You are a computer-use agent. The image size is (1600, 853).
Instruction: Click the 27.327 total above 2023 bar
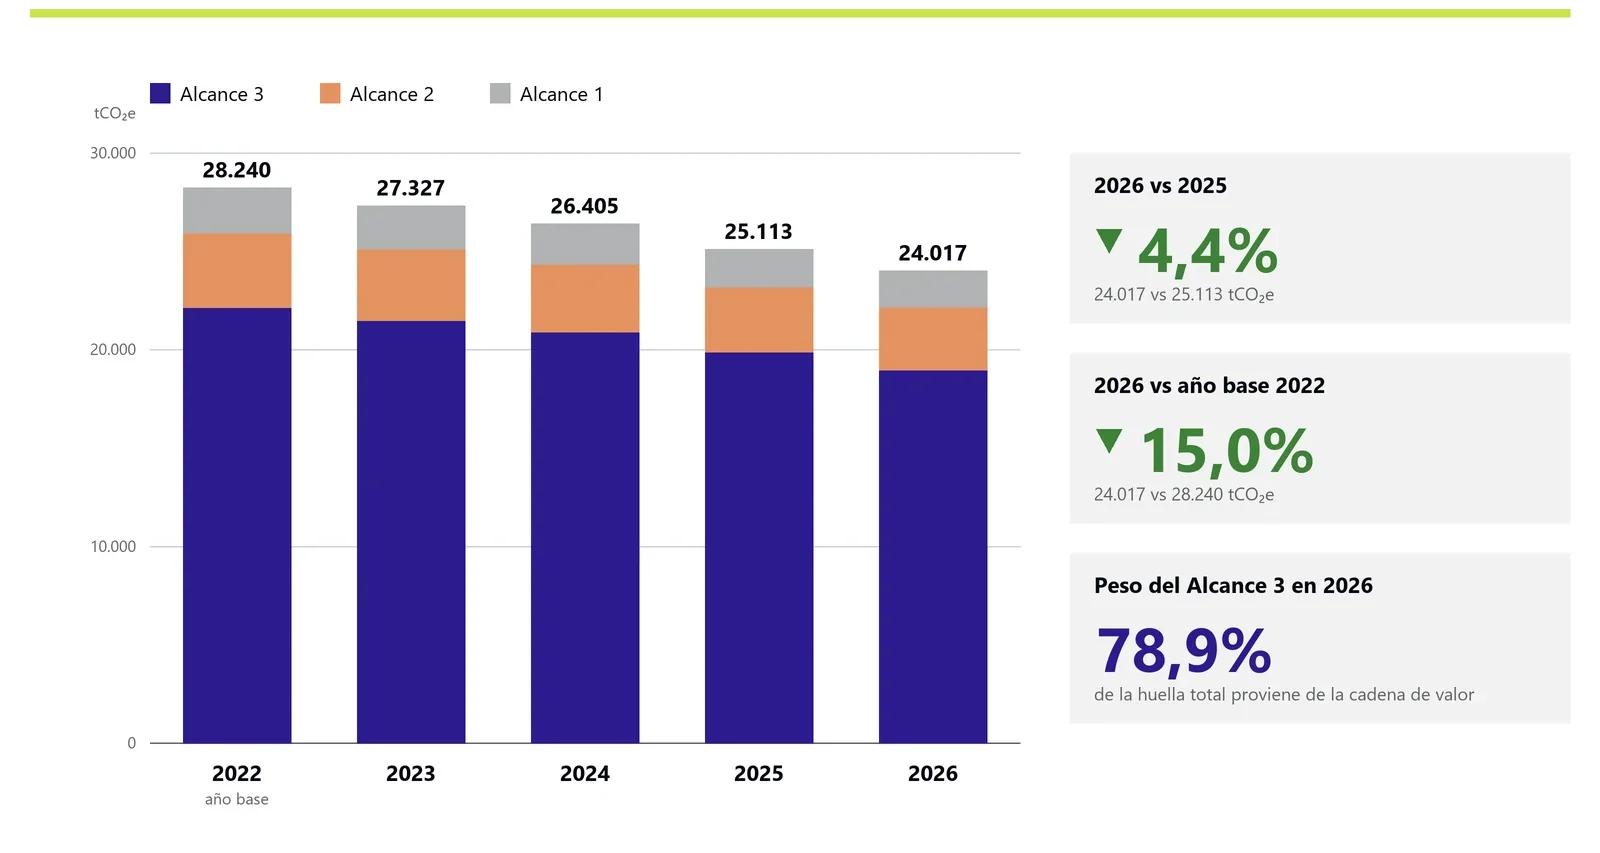point(411,188)
